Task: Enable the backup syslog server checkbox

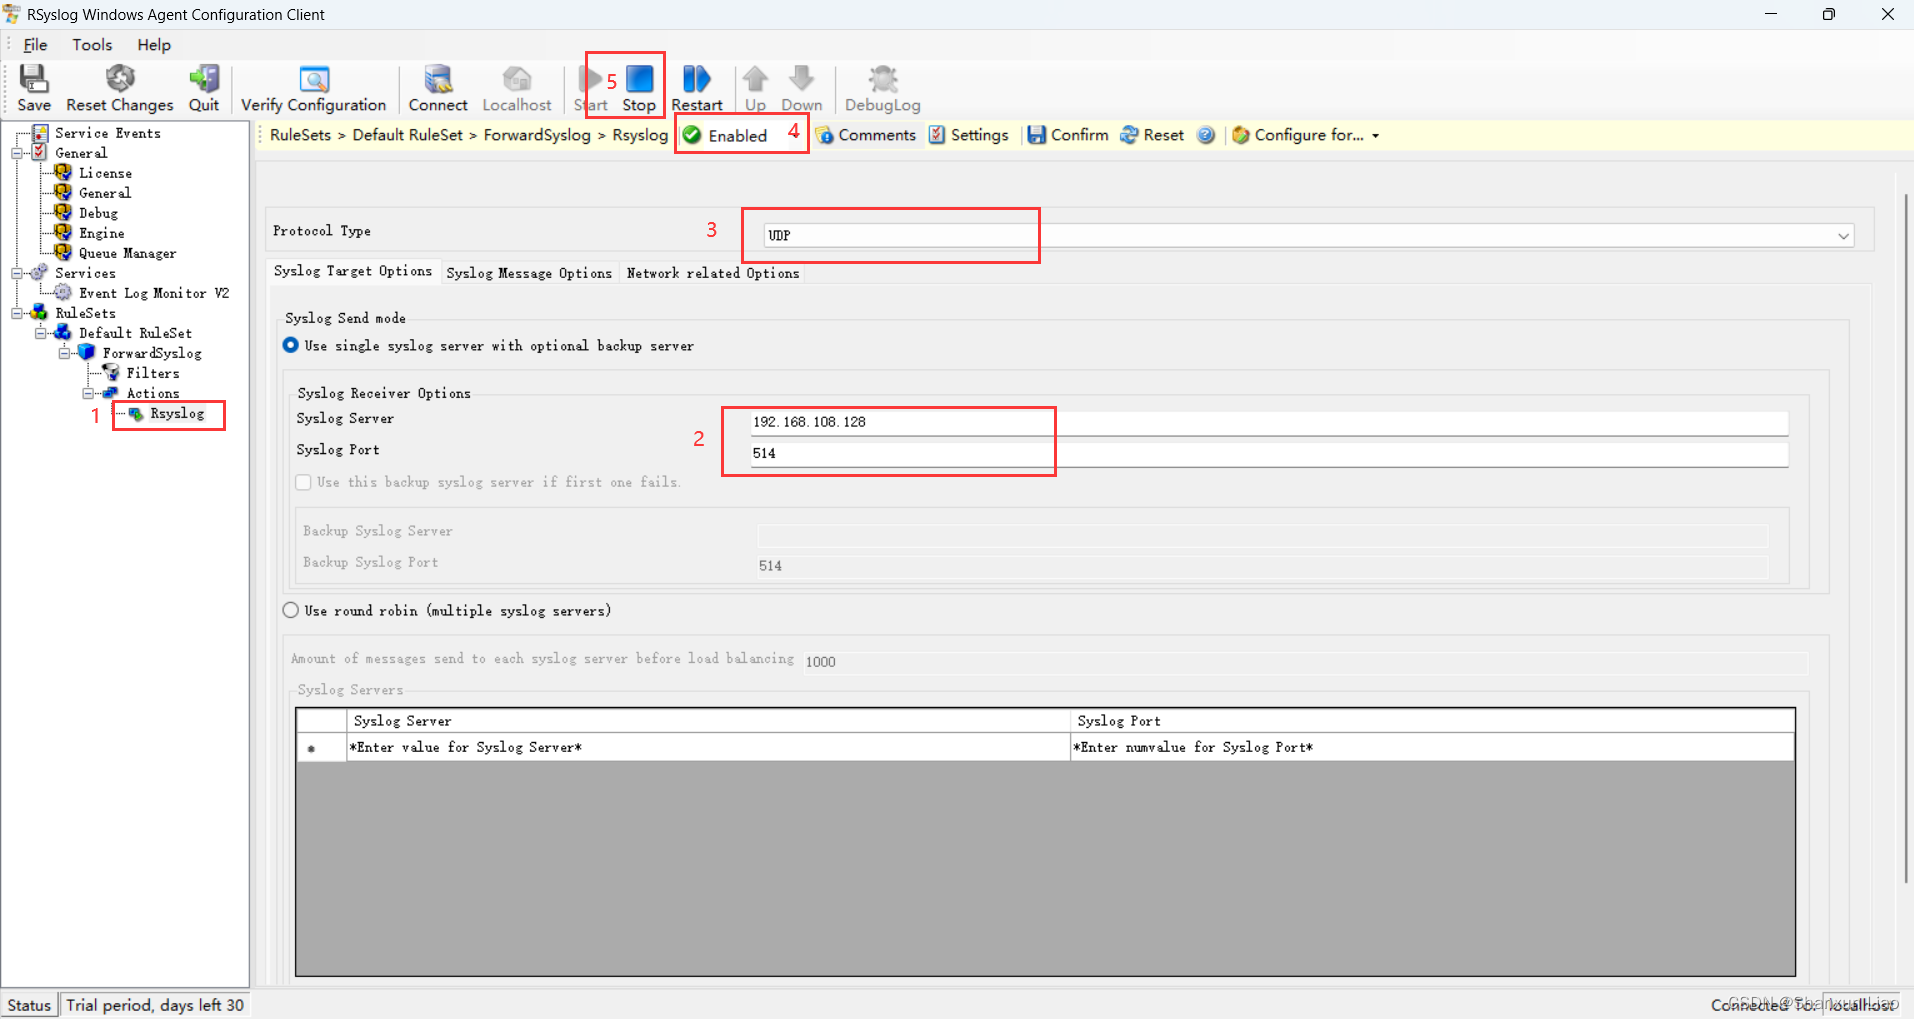Action: click(x=302, y=482)
